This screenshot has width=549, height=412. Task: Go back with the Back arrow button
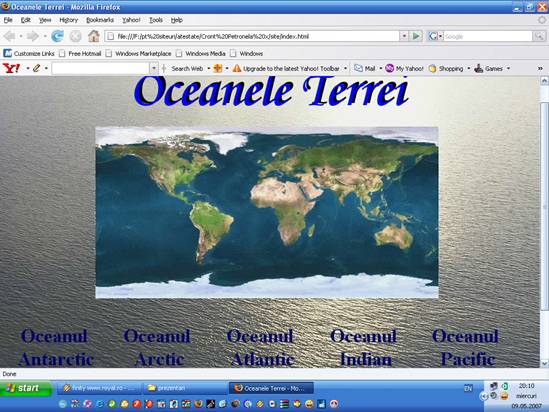tap(9, 36)
